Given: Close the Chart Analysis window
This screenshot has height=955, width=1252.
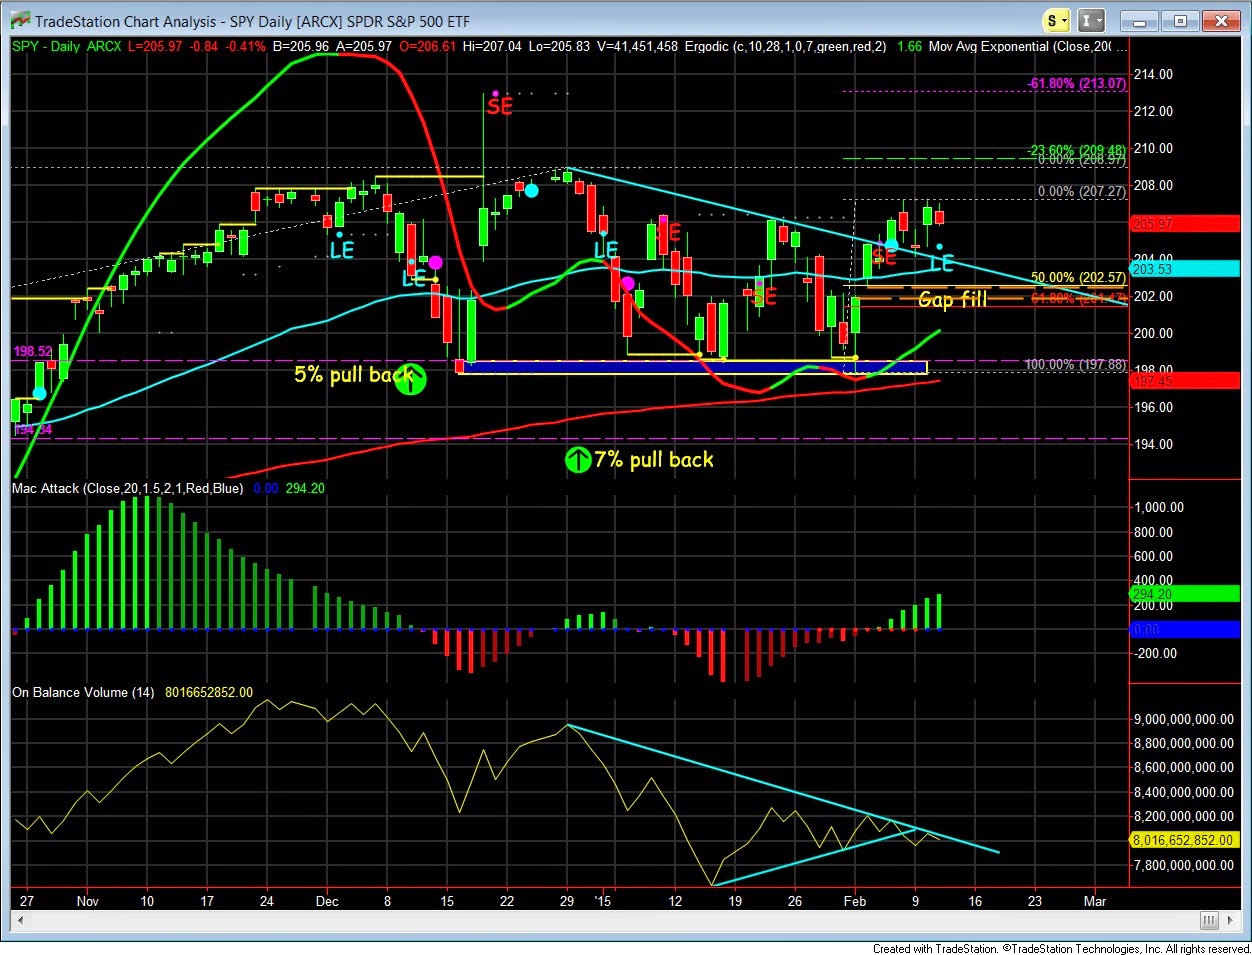Looking at the screenshot, I should click(1221, 20).
